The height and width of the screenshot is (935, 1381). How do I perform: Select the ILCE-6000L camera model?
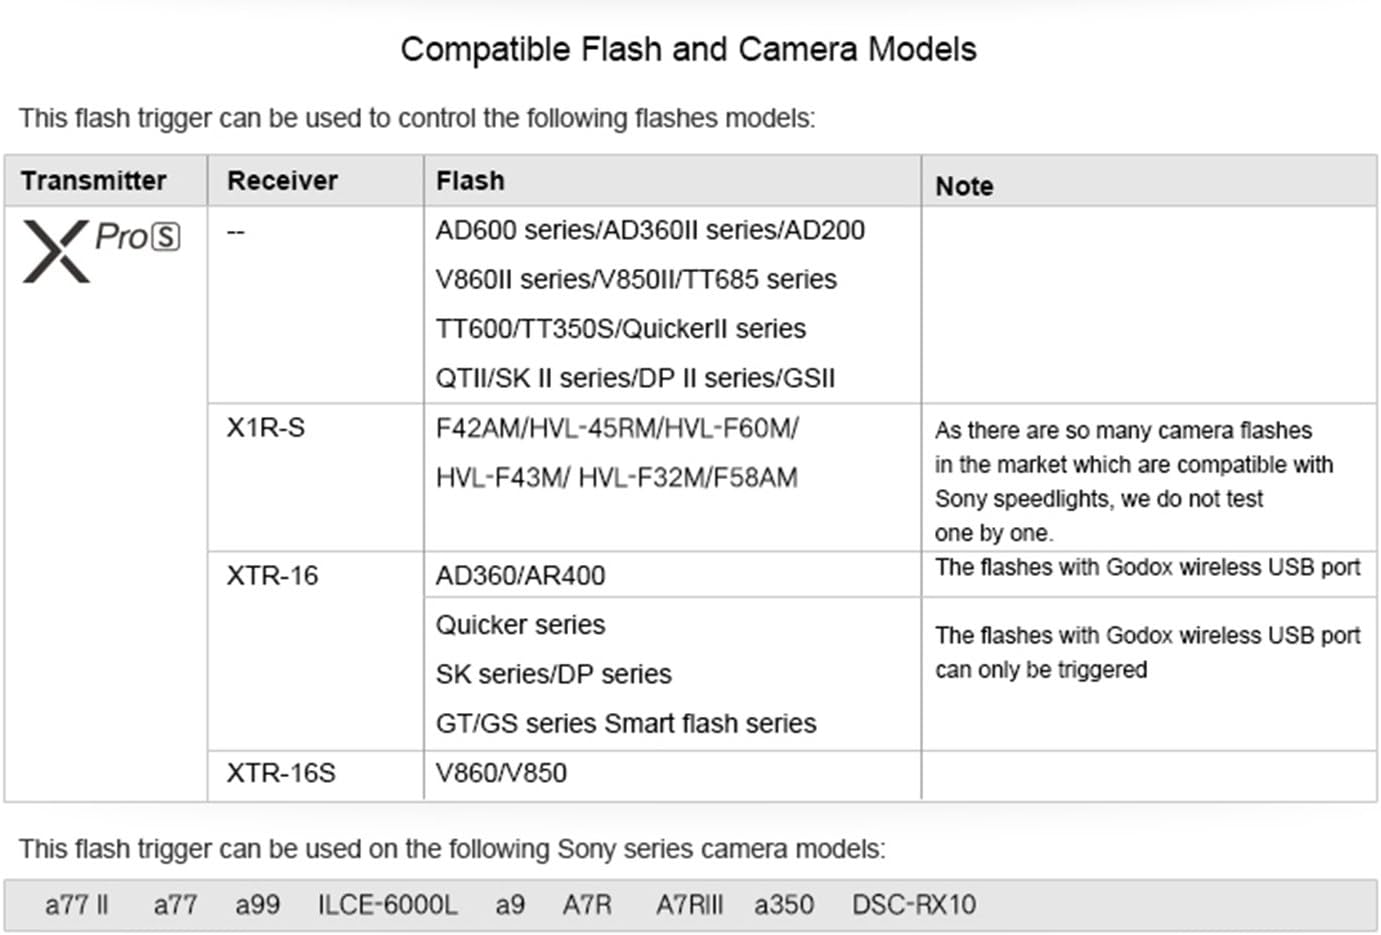coord(387,905)
